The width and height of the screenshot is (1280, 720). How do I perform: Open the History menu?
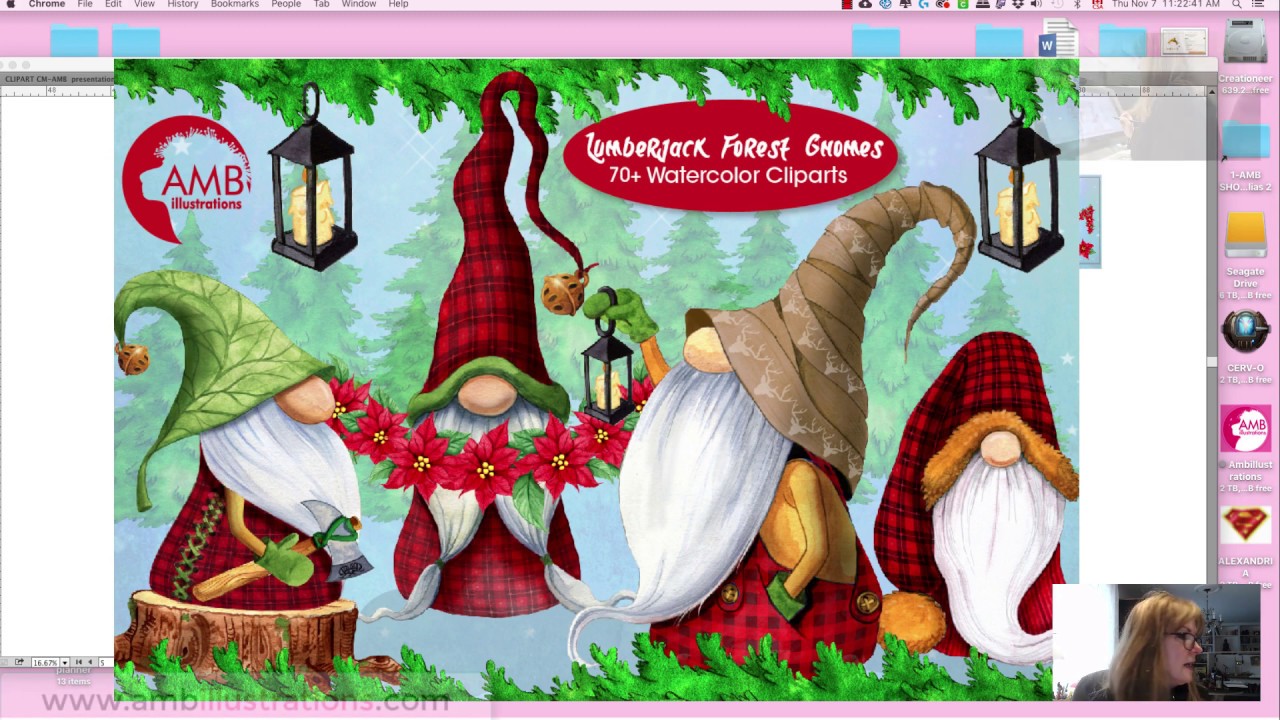(x=183, y=4)
